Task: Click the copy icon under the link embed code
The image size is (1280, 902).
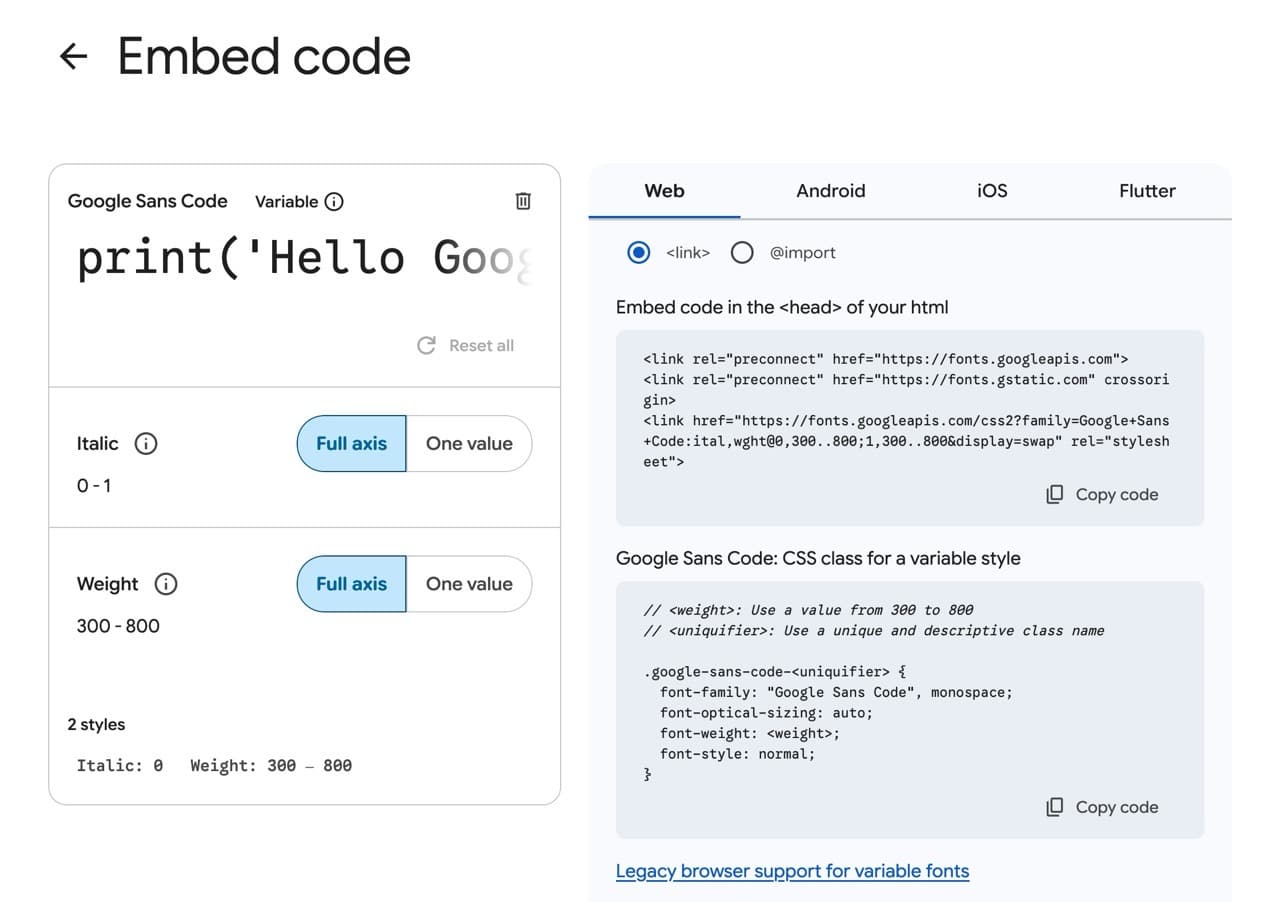Action: pyautogui.click(x=1054, y=494)
